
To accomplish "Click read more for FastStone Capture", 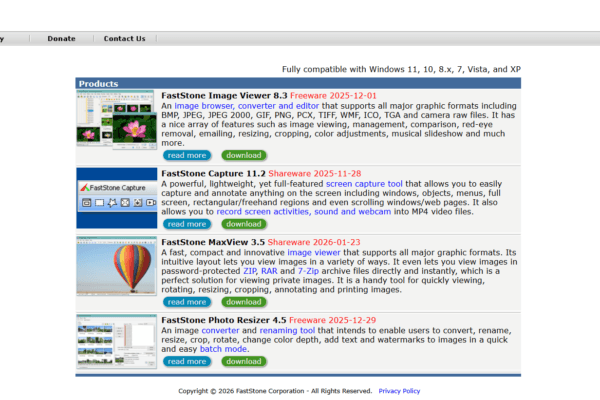I will pos(187,224).
